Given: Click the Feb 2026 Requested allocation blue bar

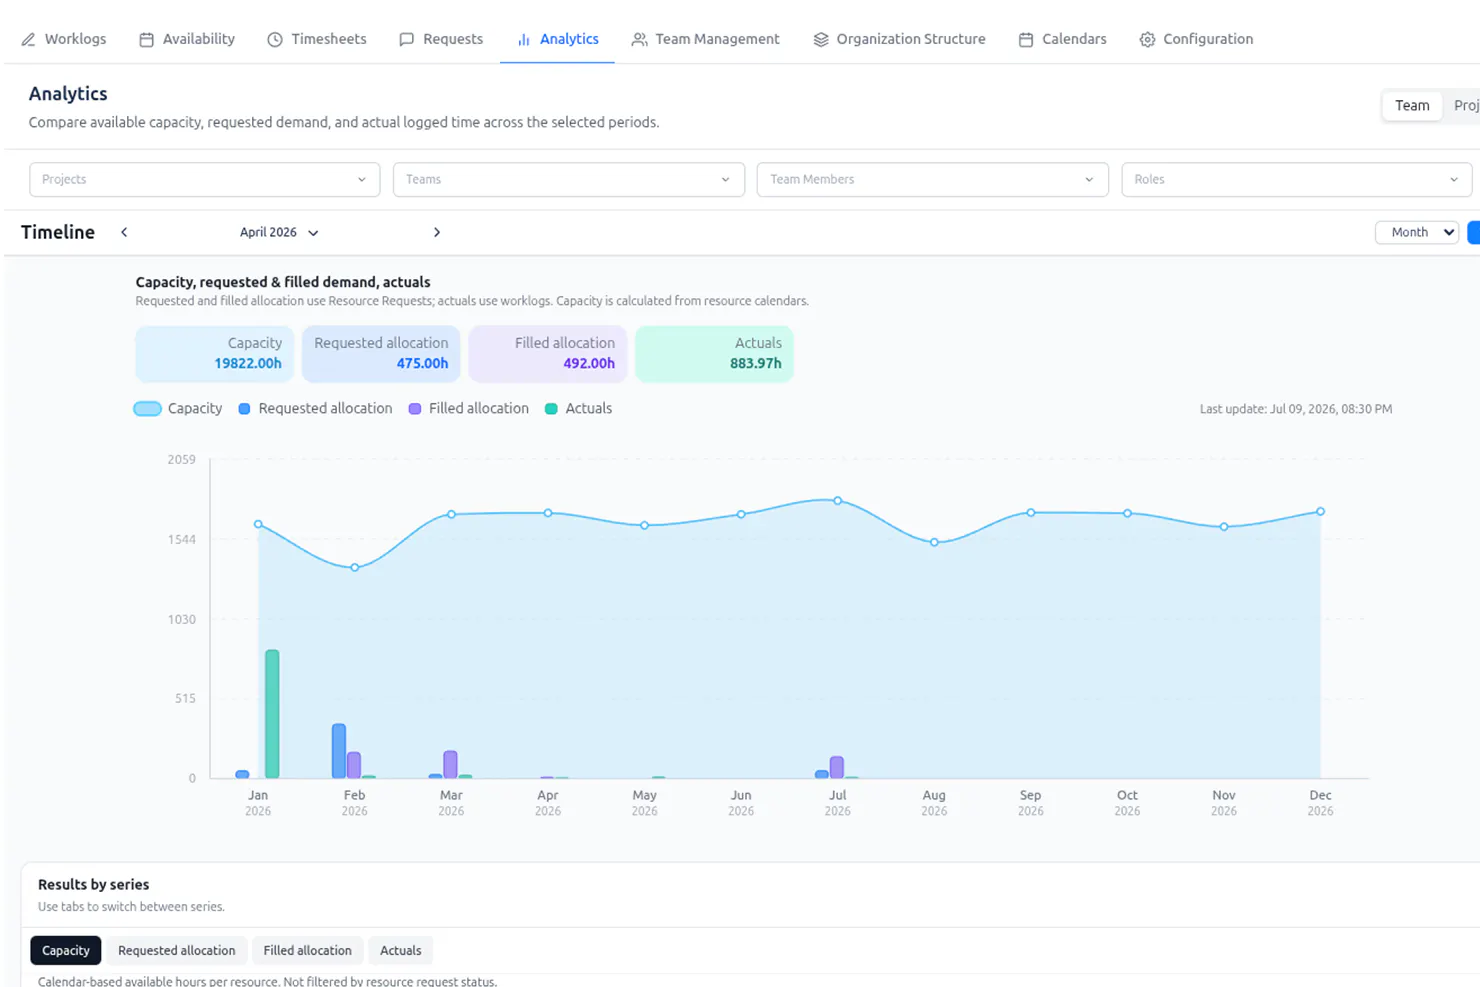Looking at the screenshot, I should (339, 751).
